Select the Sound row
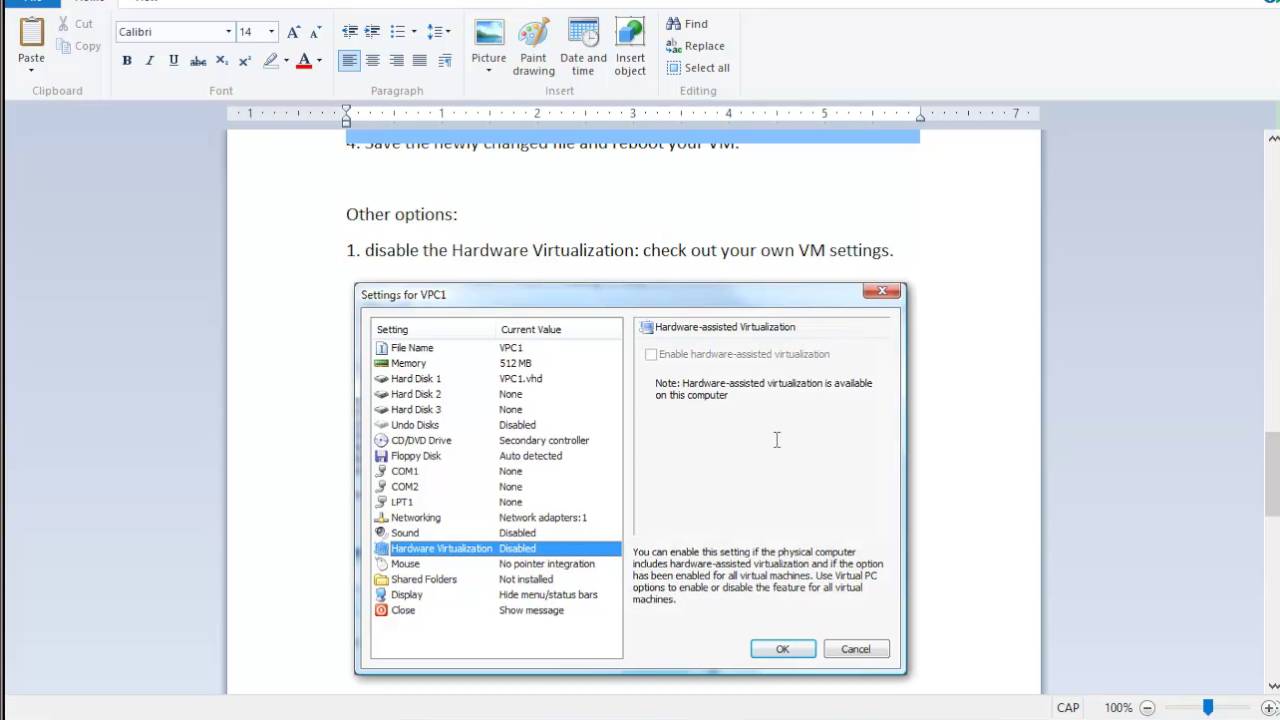This screenshot has width=1280, height=720. [x=497, y=533]
